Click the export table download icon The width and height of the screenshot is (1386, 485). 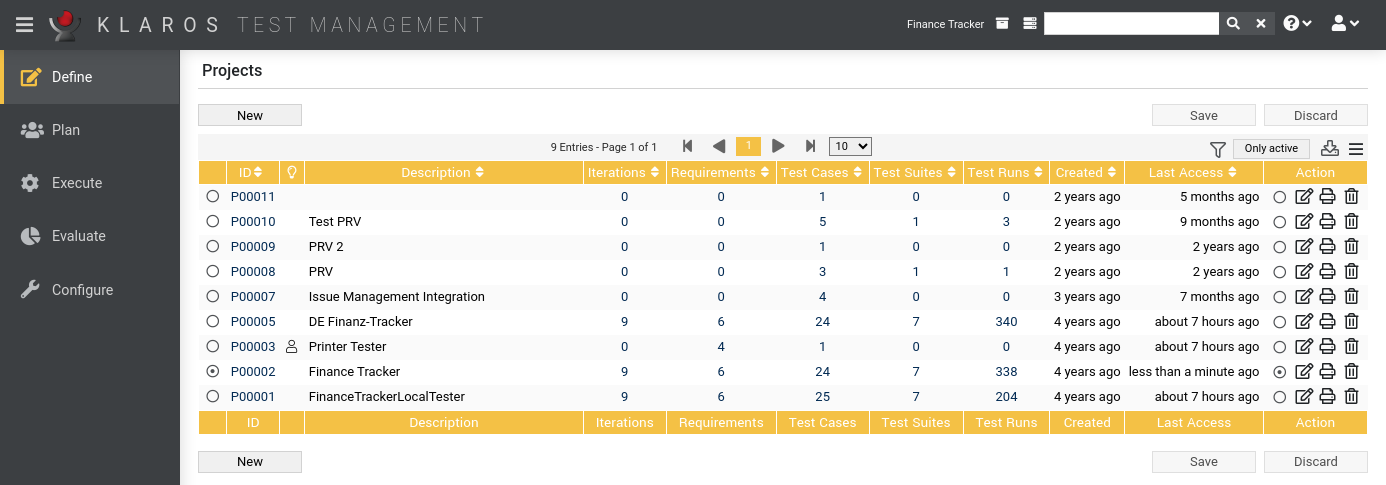click(x=1329, y=149)
